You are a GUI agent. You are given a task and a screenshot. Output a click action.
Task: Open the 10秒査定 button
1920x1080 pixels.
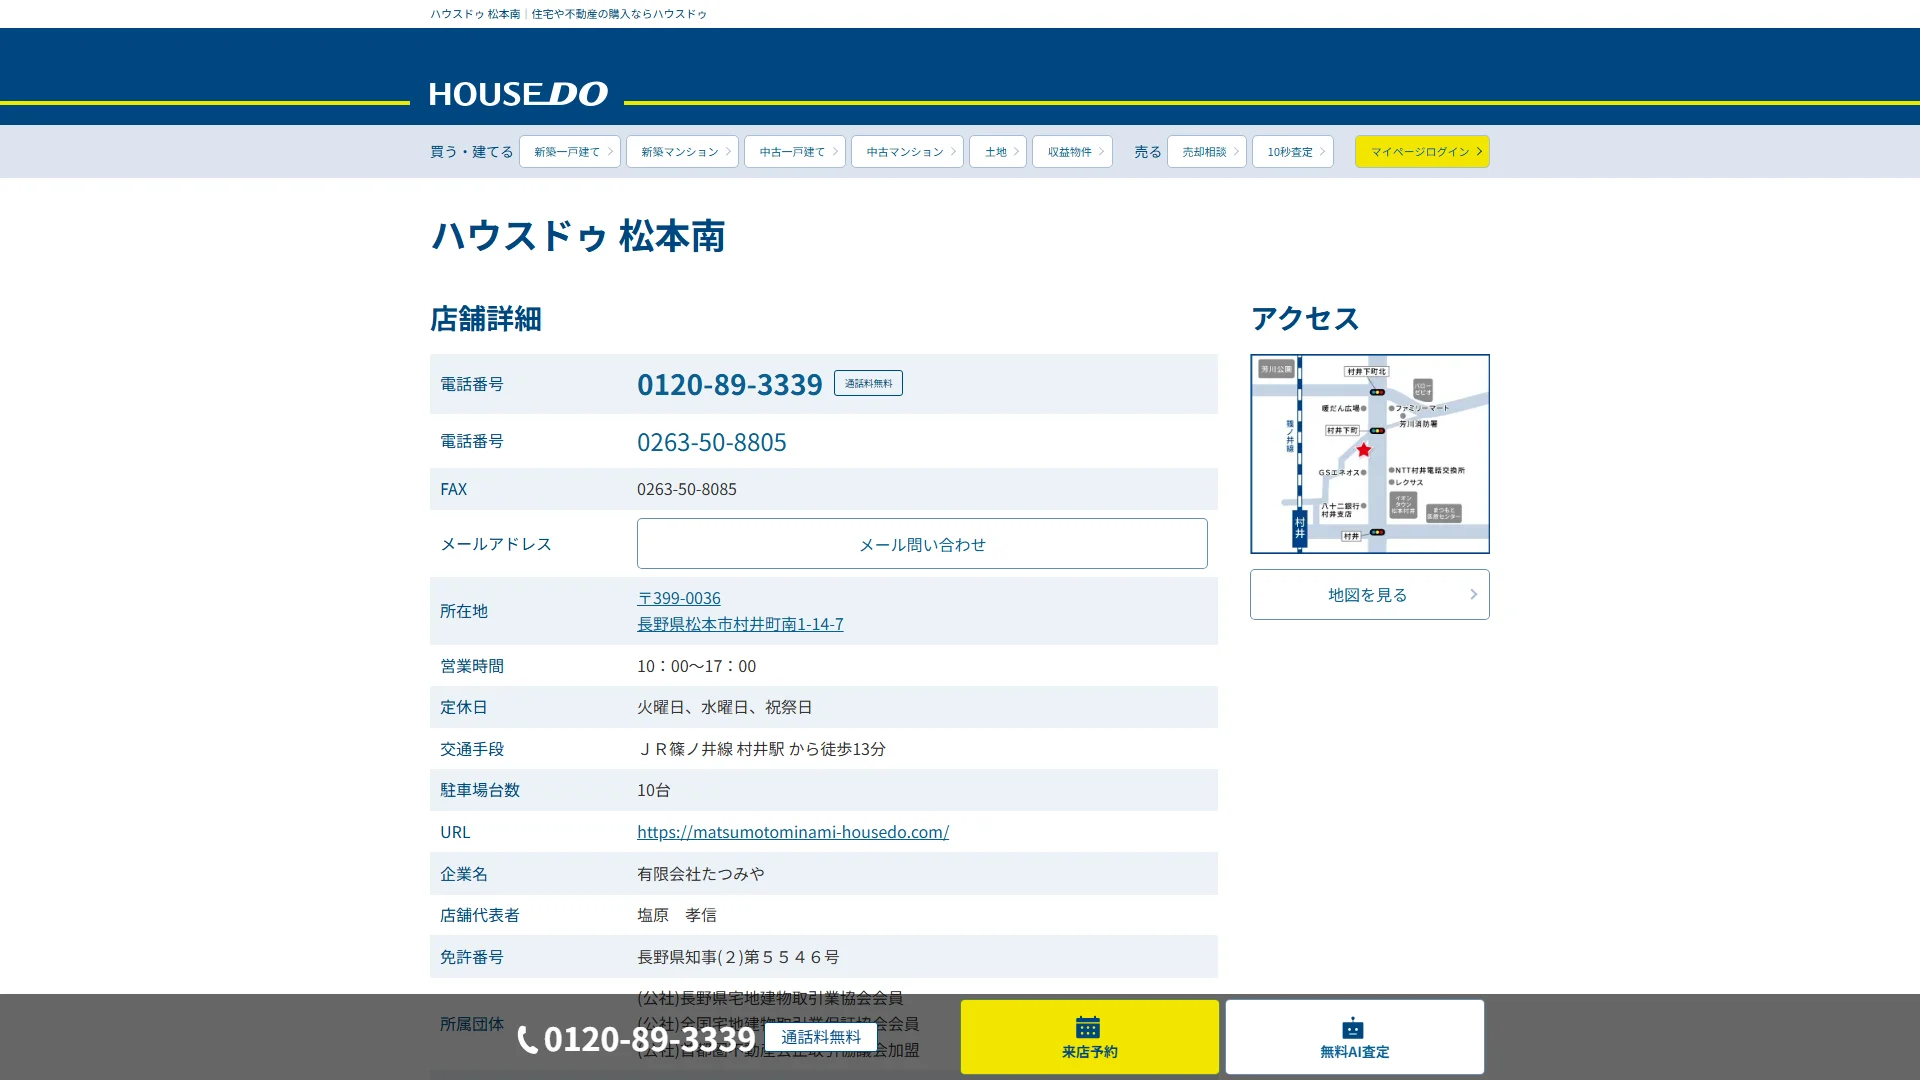1293,152
